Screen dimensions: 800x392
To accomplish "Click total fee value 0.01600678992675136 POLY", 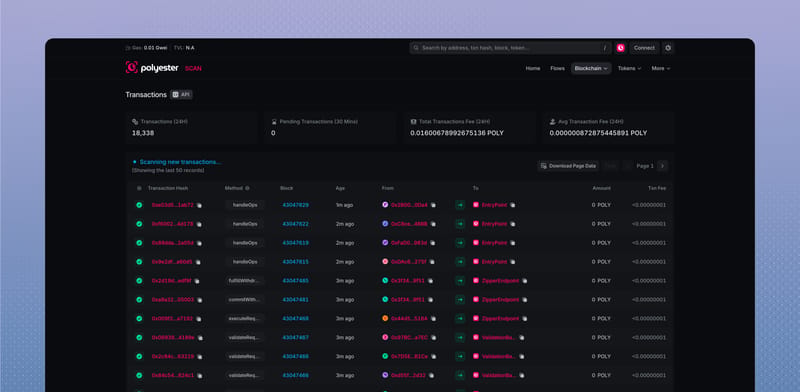I will pyautogui.click(x=457, y=133).
